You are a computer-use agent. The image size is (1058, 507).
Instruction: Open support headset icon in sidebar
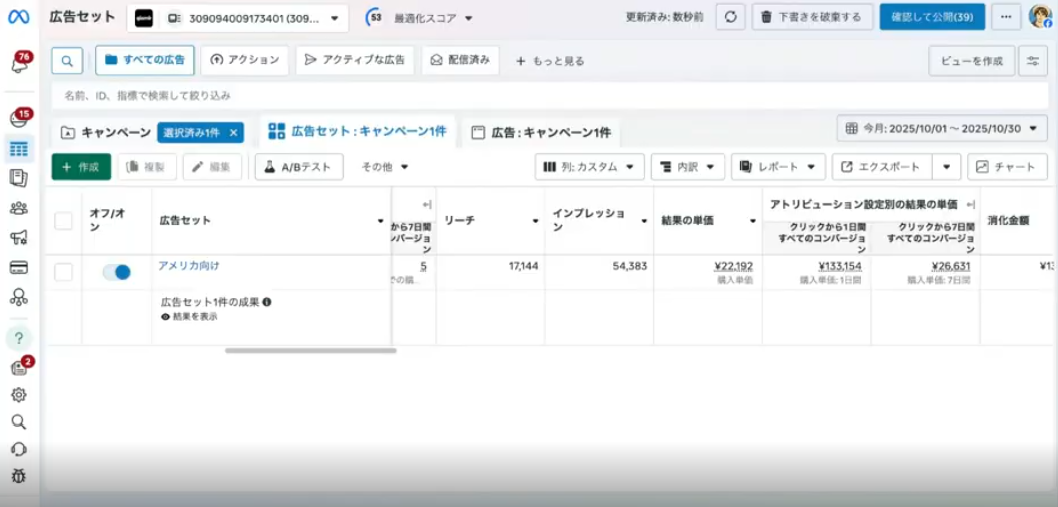(x=19, y=450)
